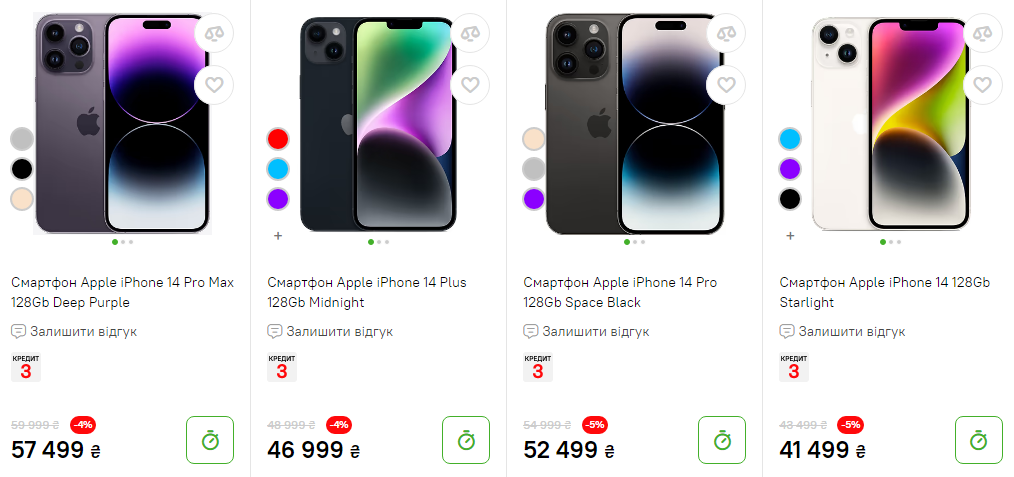Show more color options for iPhone 14 Starlight
1014x477 pixels.
(790, 236)
